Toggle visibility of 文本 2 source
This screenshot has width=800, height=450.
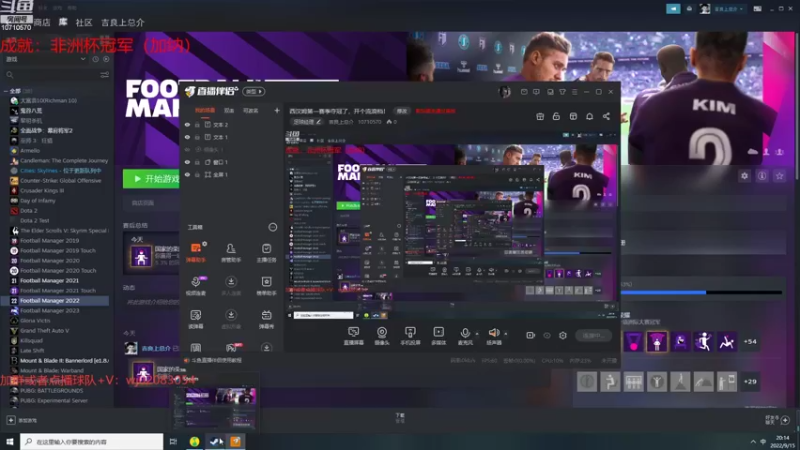[x=187, y=124]
